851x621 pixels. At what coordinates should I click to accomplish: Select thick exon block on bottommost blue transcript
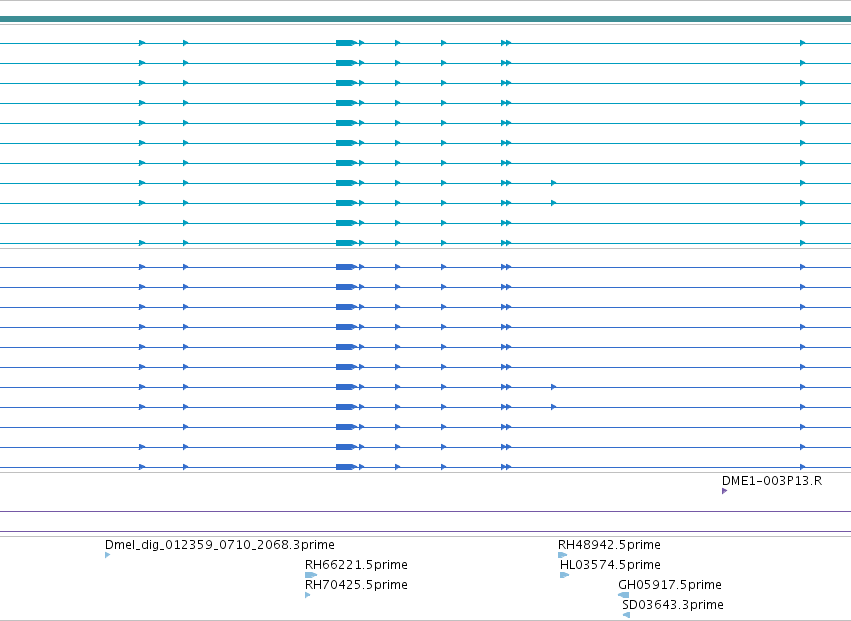click(346, 467)
